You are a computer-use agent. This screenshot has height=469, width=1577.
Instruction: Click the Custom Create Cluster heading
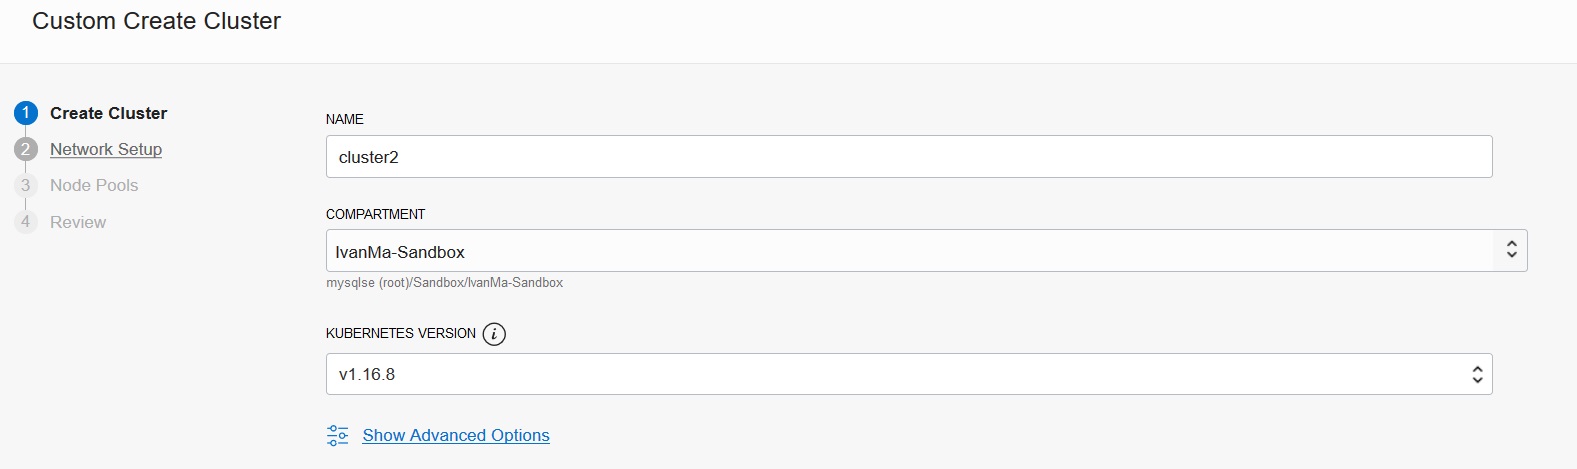coord(157,21)
